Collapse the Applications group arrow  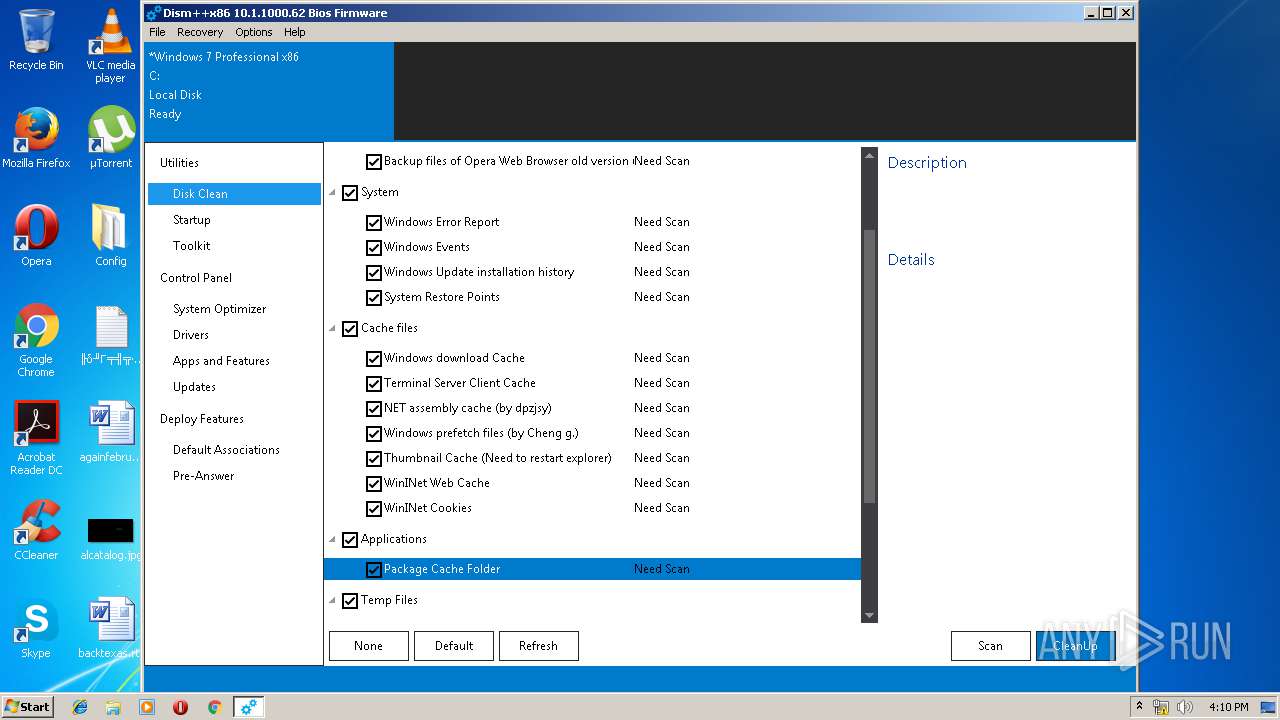click(333, 539)
